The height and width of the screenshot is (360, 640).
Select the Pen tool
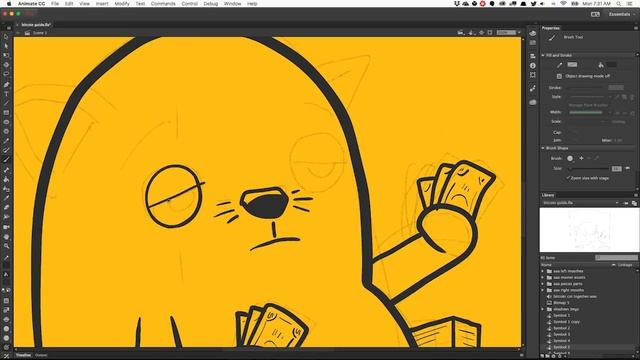coord(6,84)
